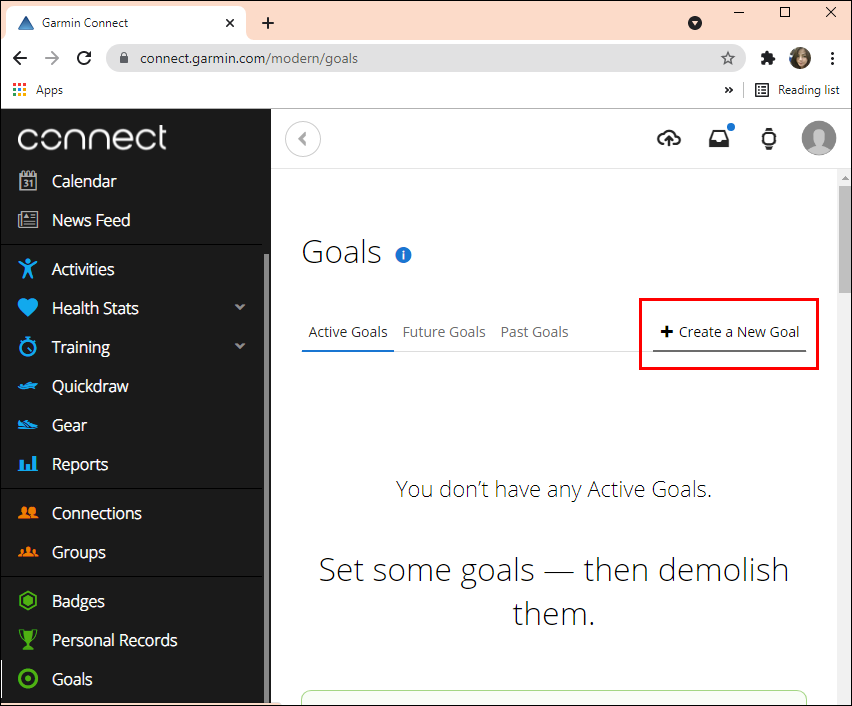Open Chrome tab search dropdown
852x706 pixels.
695,23
